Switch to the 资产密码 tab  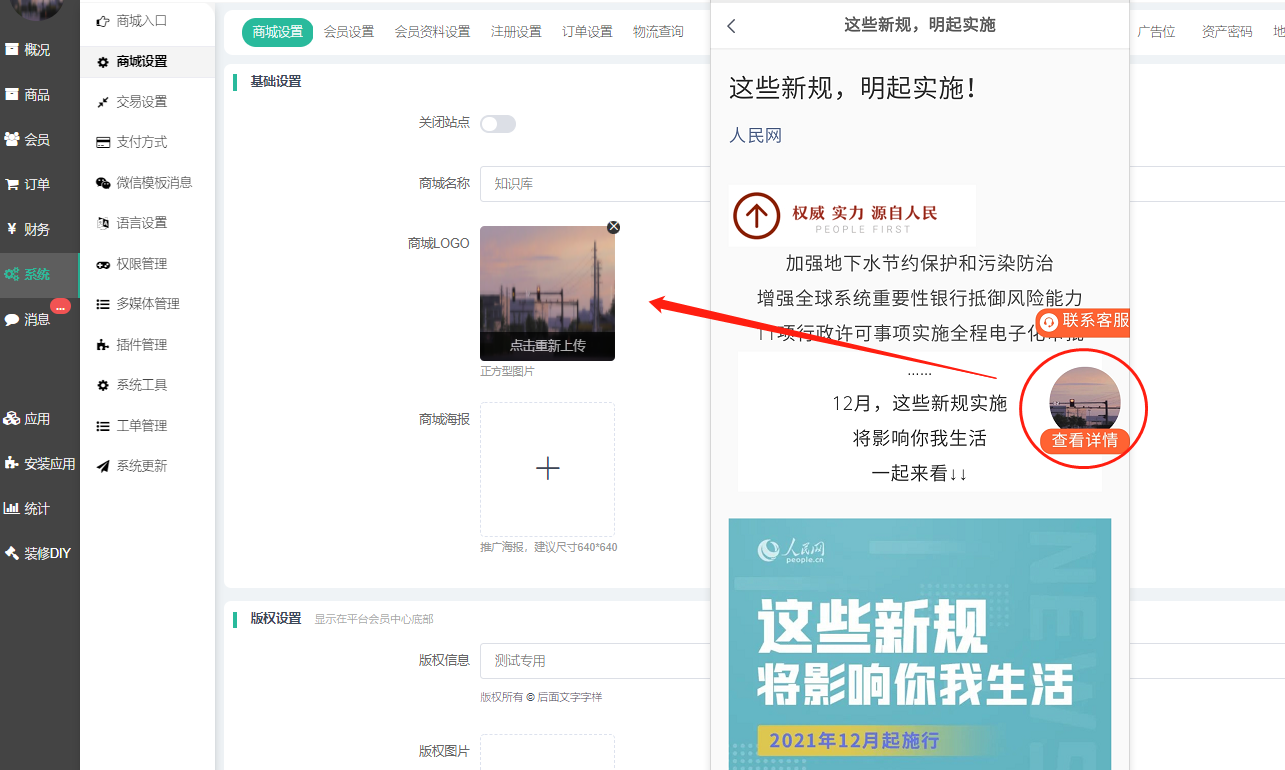click(1227, 32)
